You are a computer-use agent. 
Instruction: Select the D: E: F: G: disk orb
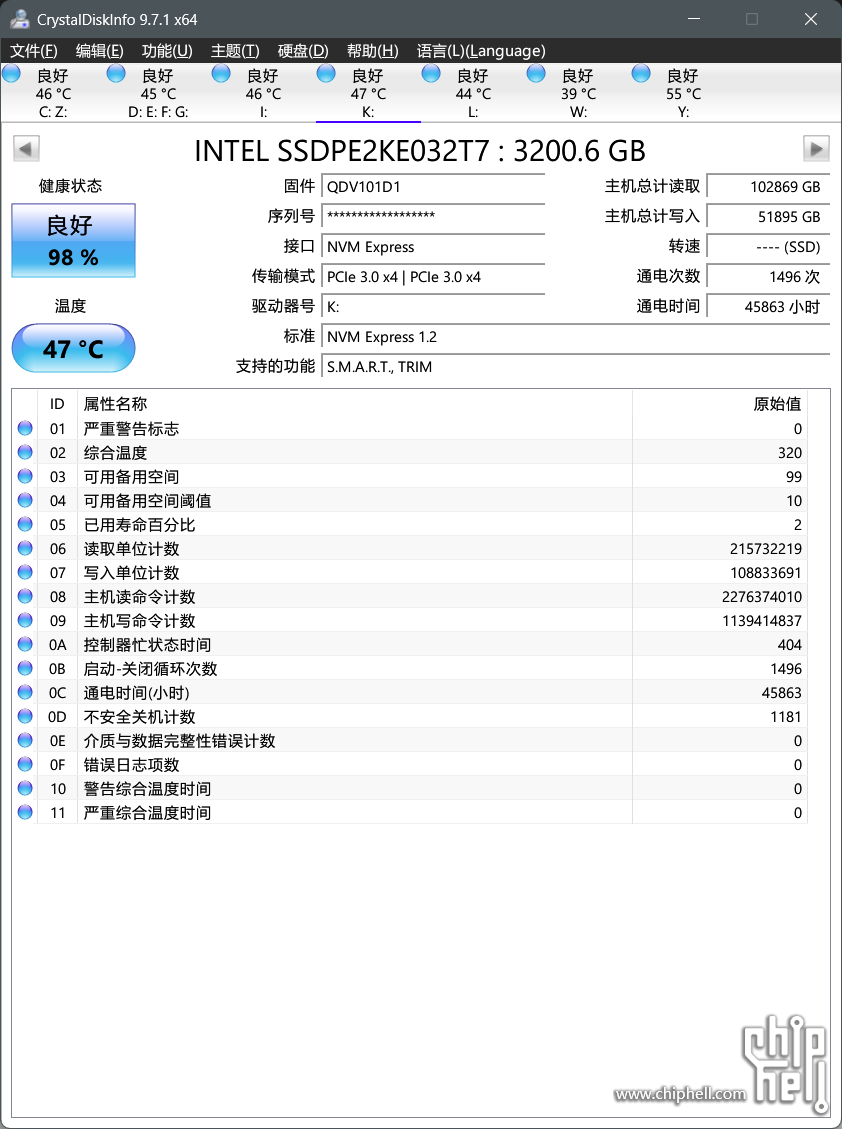(x=116, y=74)
